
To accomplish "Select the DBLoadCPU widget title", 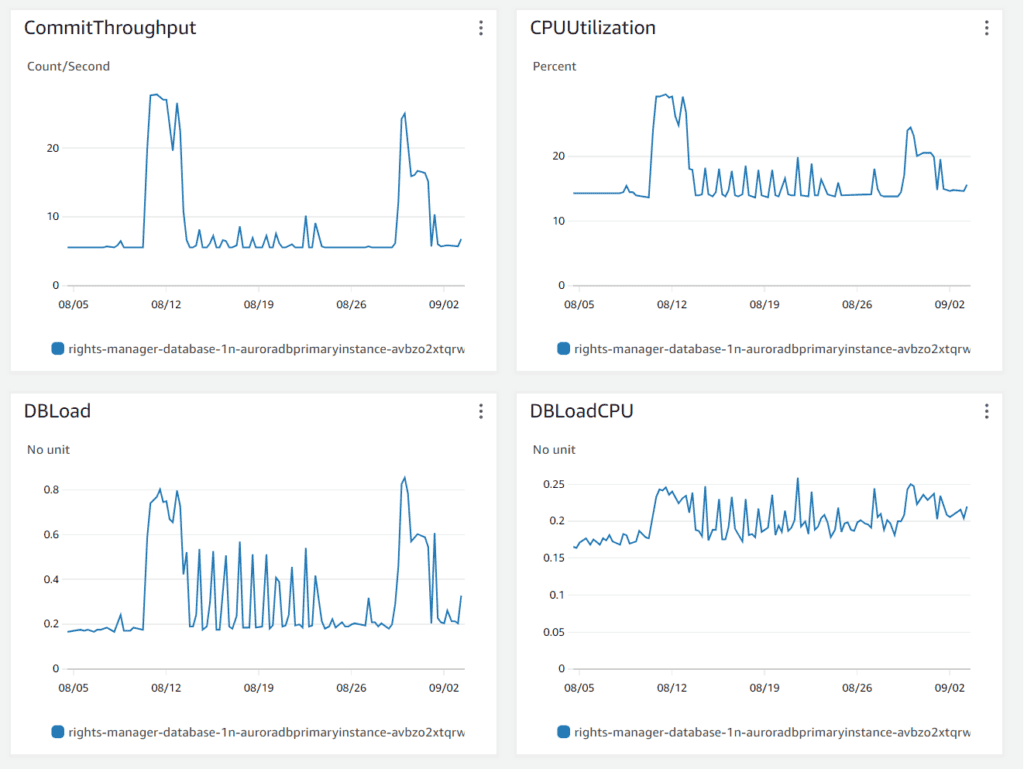I will 581,411.
